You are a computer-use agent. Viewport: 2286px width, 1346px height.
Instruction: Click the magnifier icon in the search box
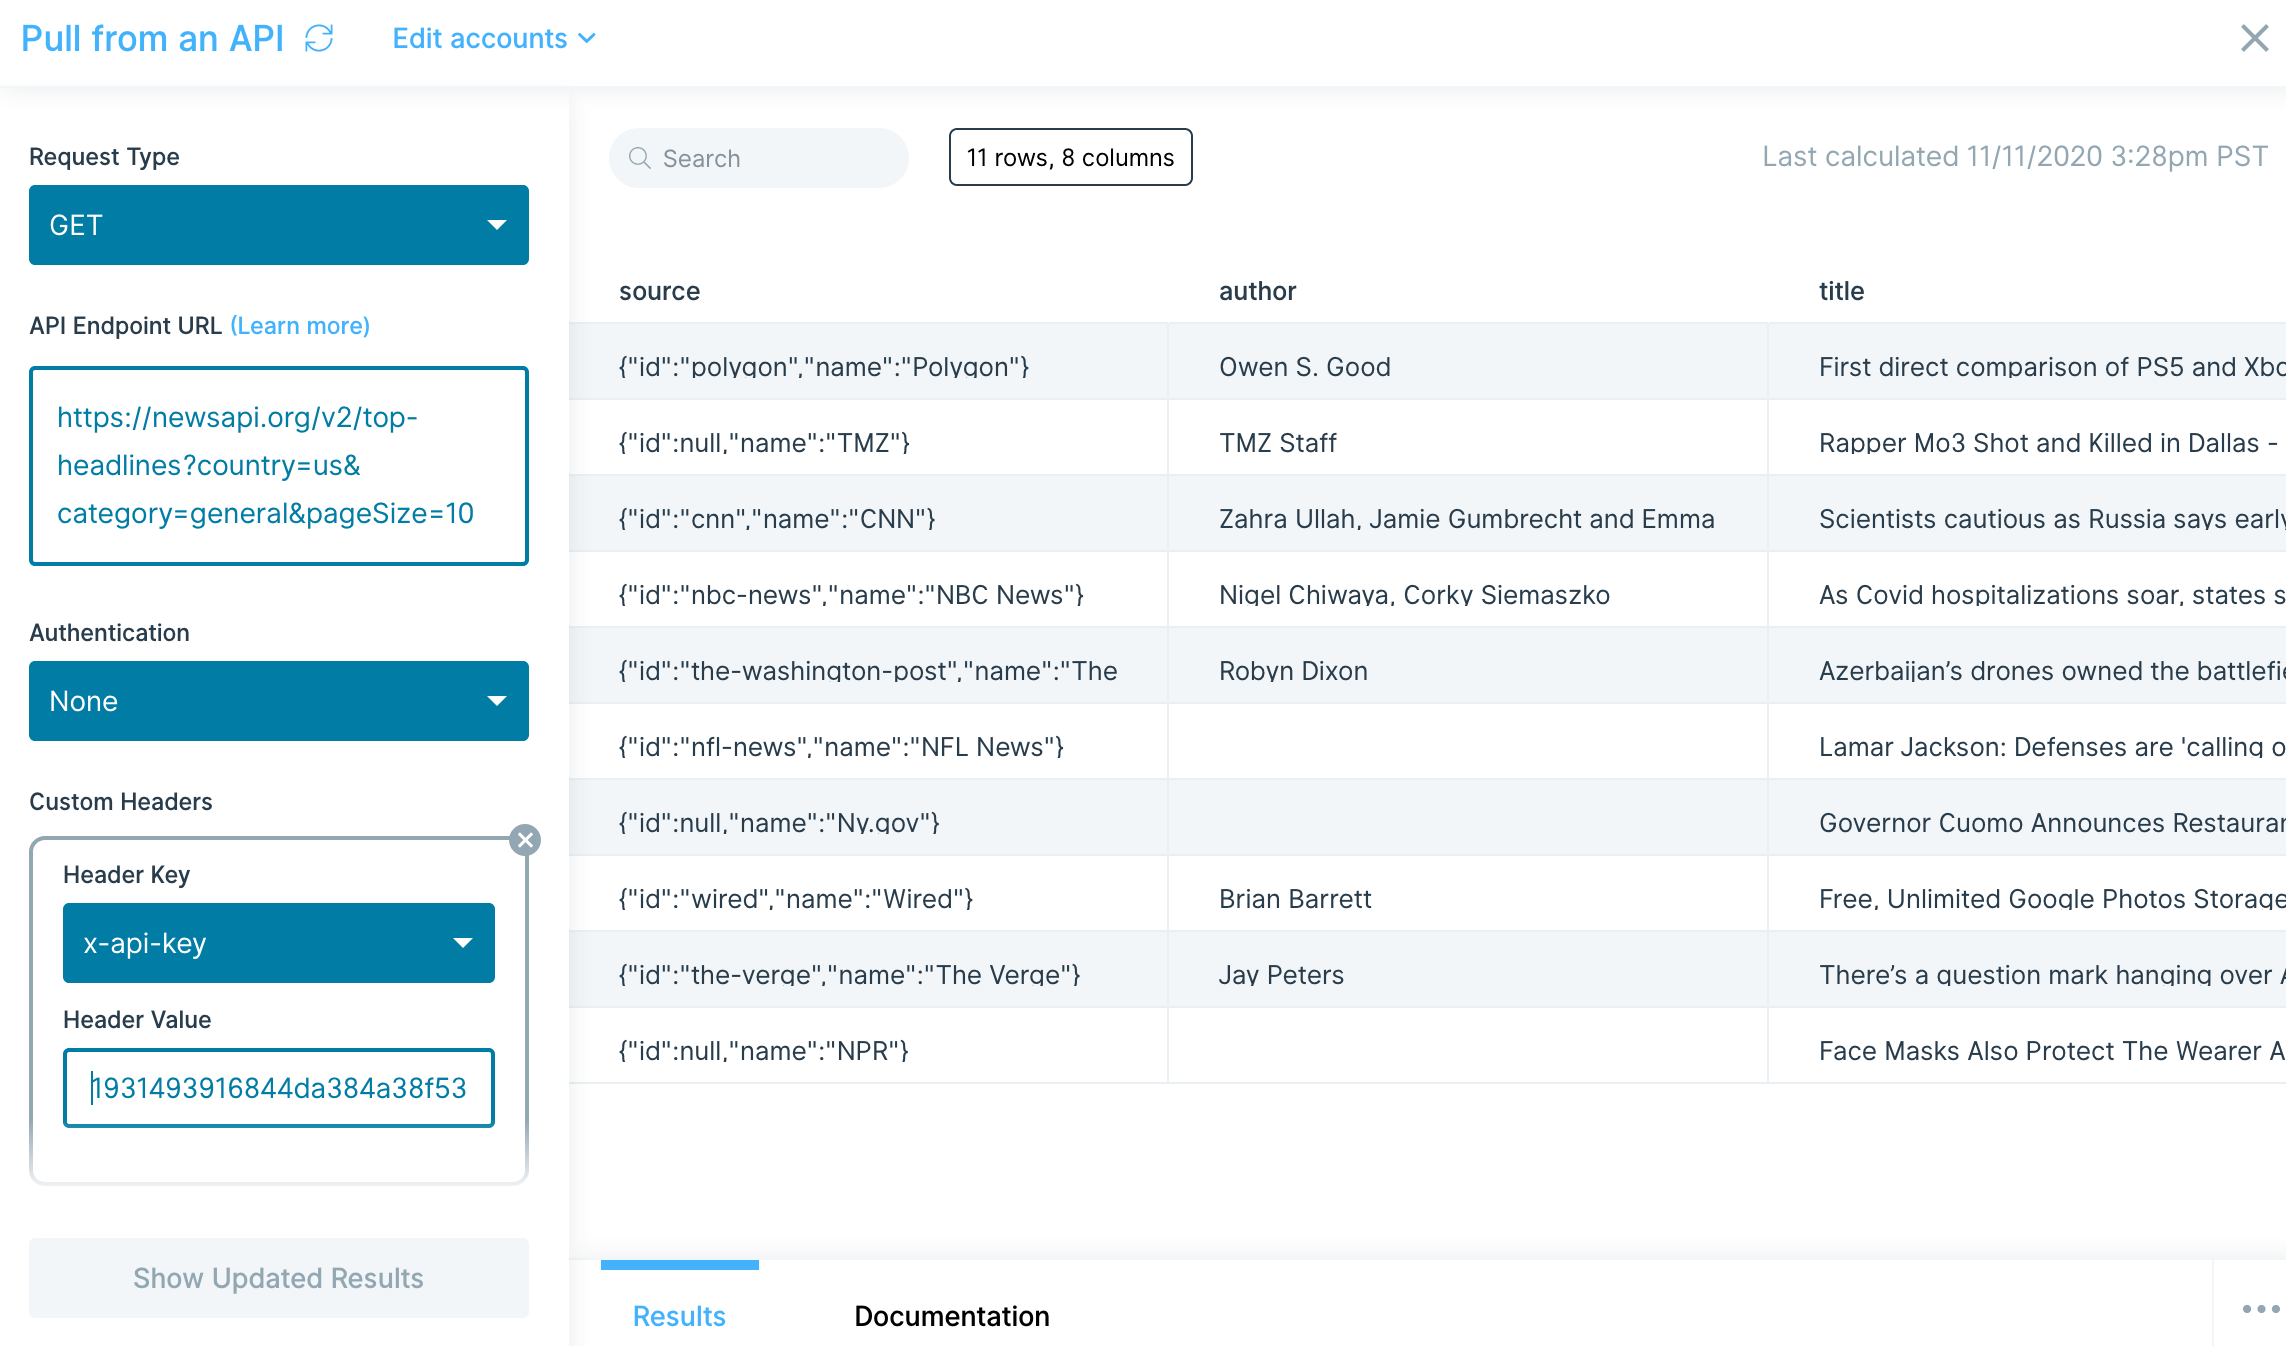pyautogui.click(x=640, y=158)
